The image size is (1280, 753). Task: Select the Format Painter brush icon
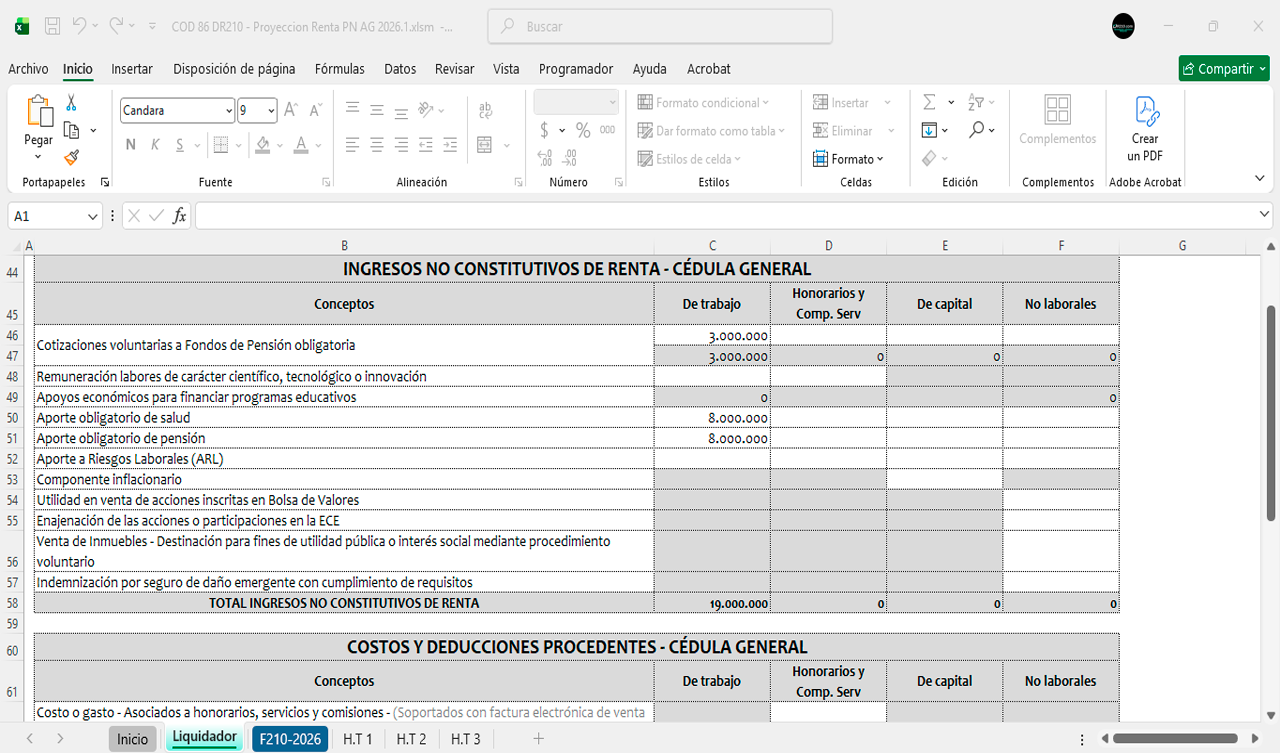pyautogui.click(x=71, y=157)
